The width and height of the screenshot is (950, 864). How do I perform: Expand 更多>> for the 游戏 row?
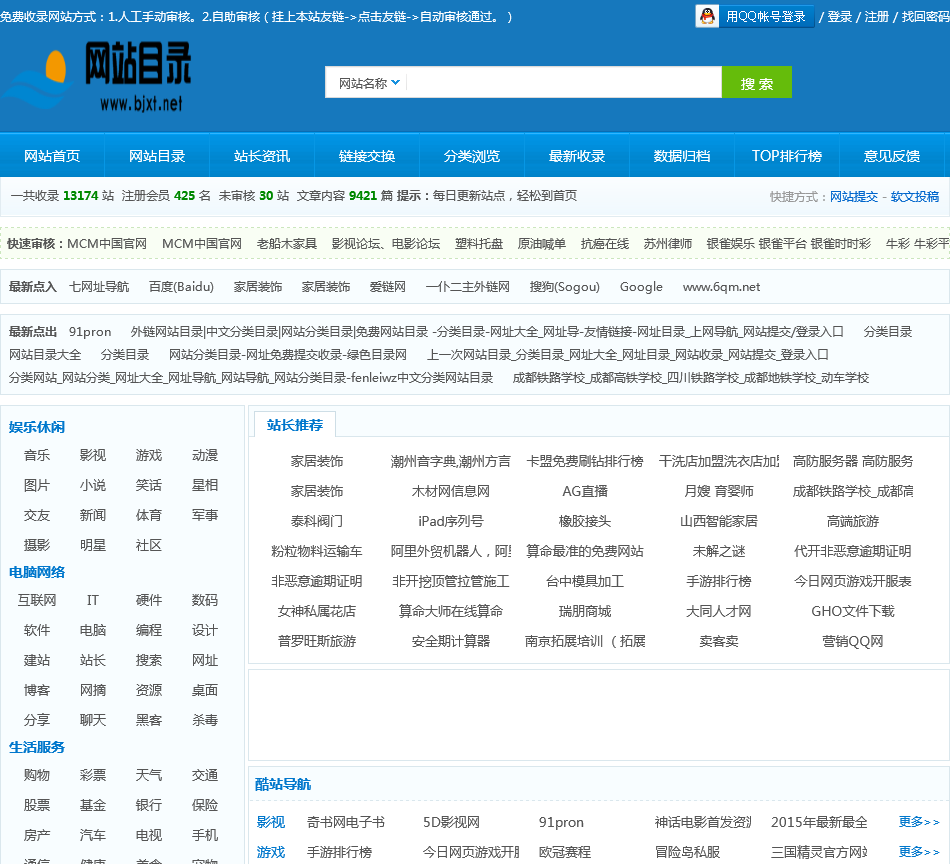[919, 852]
